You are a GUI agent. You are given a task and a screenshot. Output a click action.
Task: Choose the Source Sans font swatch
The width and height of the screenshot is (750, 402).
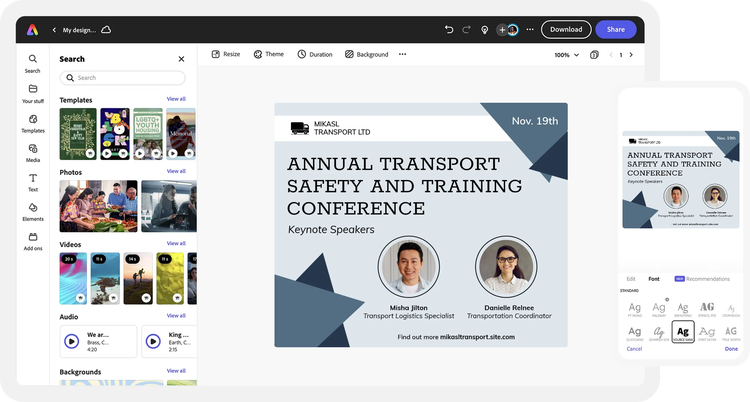click(683, 331)
